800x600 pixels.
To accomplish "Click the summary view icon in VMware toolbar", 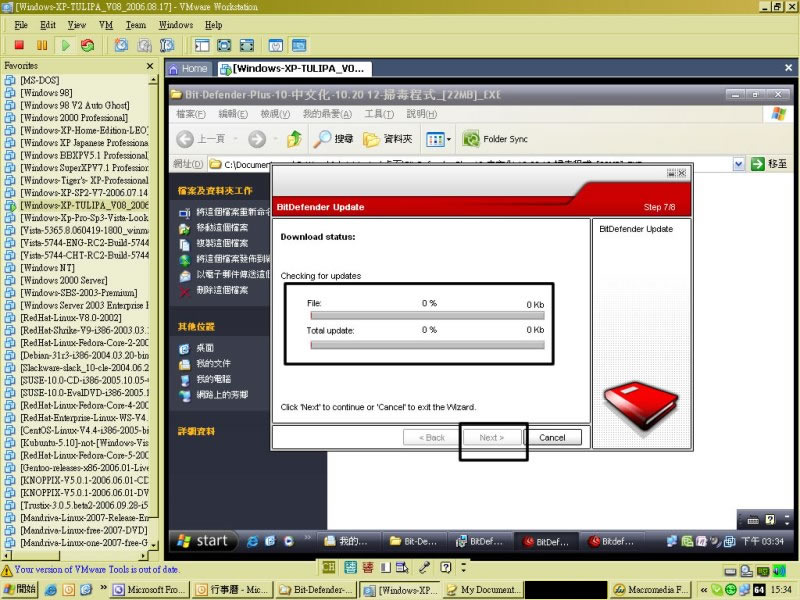I will point(276,45).
